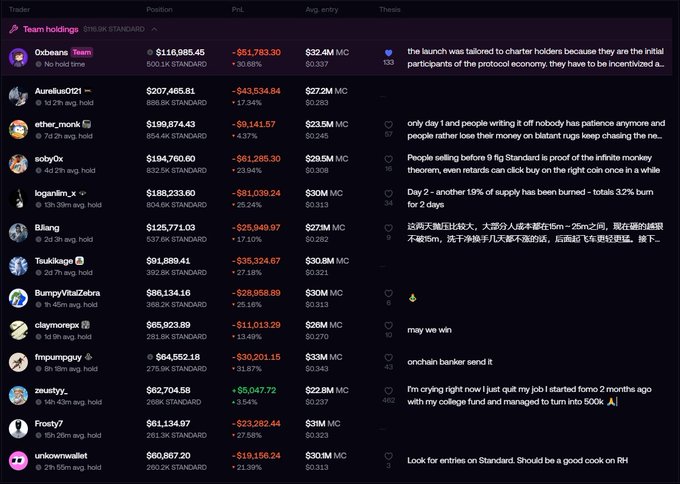Like ether_monk thesis heart

(x=389, y=125)
